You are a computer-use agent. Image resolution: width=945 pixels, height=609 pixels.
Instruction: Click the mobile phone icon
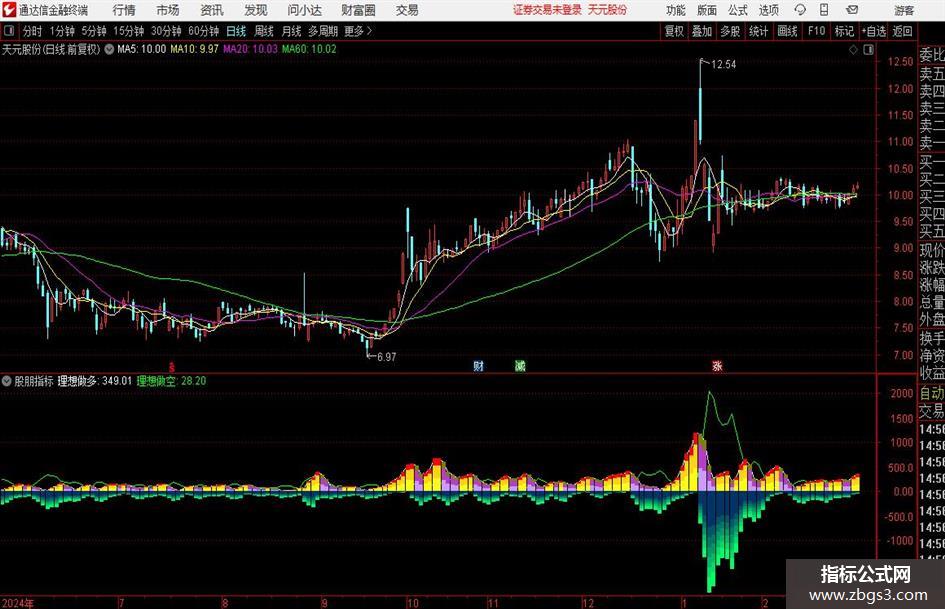[824, 10]
